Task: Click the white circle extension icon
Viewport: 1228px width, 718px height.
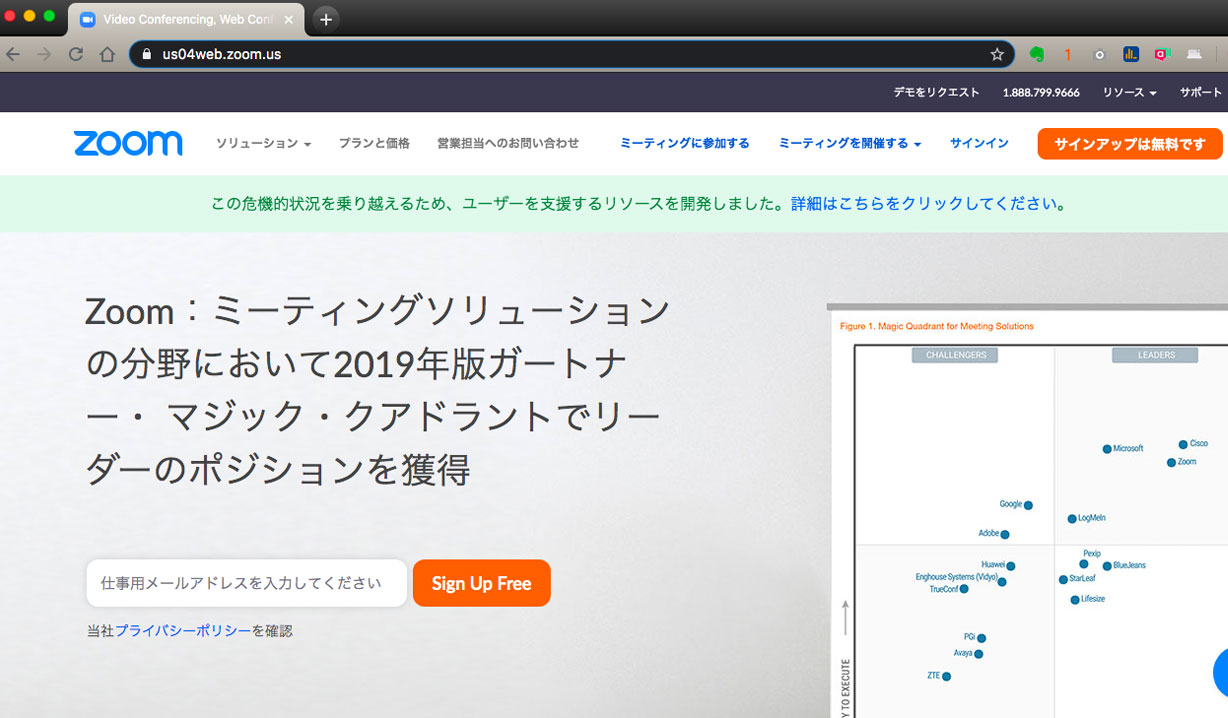Action: coord(1100,55)
